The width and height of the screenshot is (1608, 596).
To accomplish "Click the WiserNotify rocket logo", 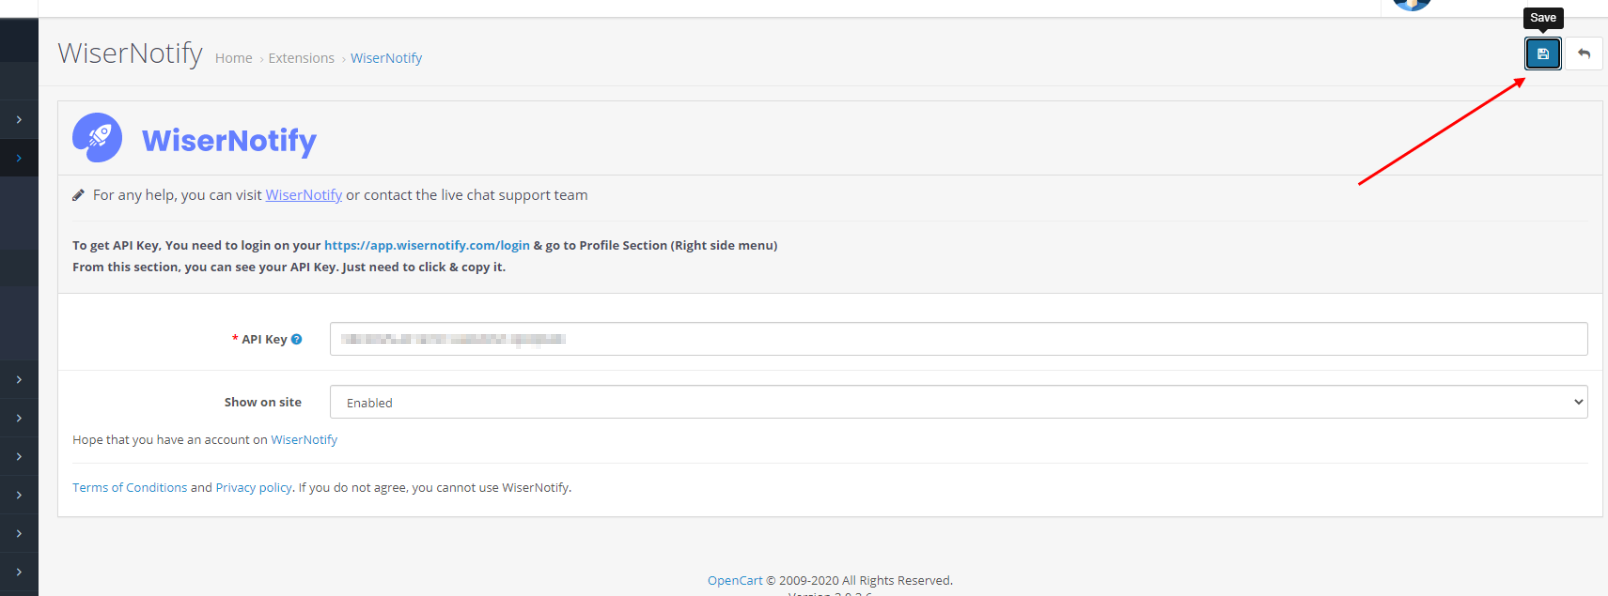I will [x=97, y=138].
